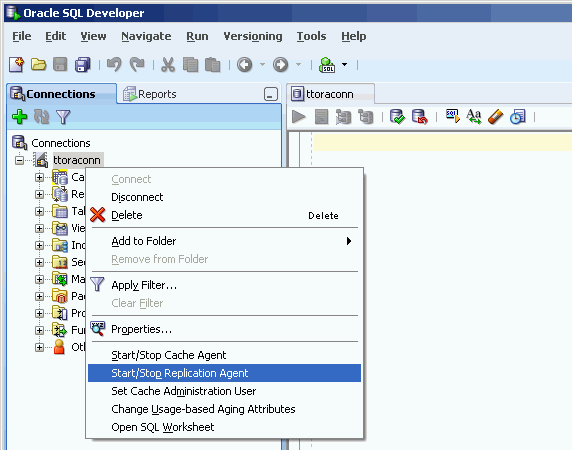Viewport: 572px width, 450px height.
Task: Click the To Upper/Lower Aa icon
Action: click(474, 117)
